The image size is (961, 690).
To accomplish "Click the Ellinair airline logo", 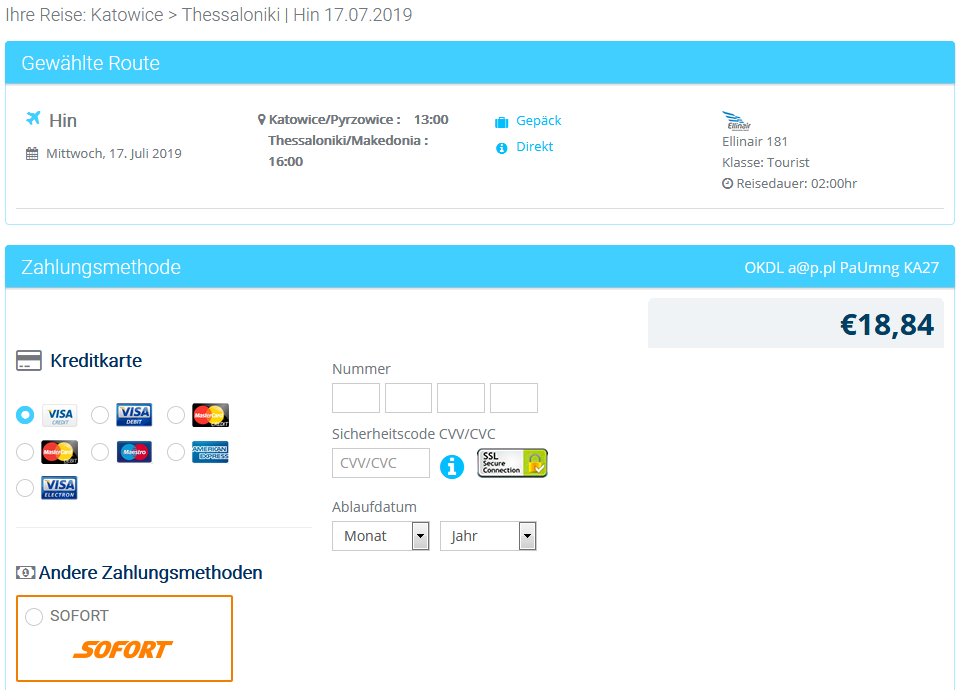I will pyautogui.click(x=736, y=121).
